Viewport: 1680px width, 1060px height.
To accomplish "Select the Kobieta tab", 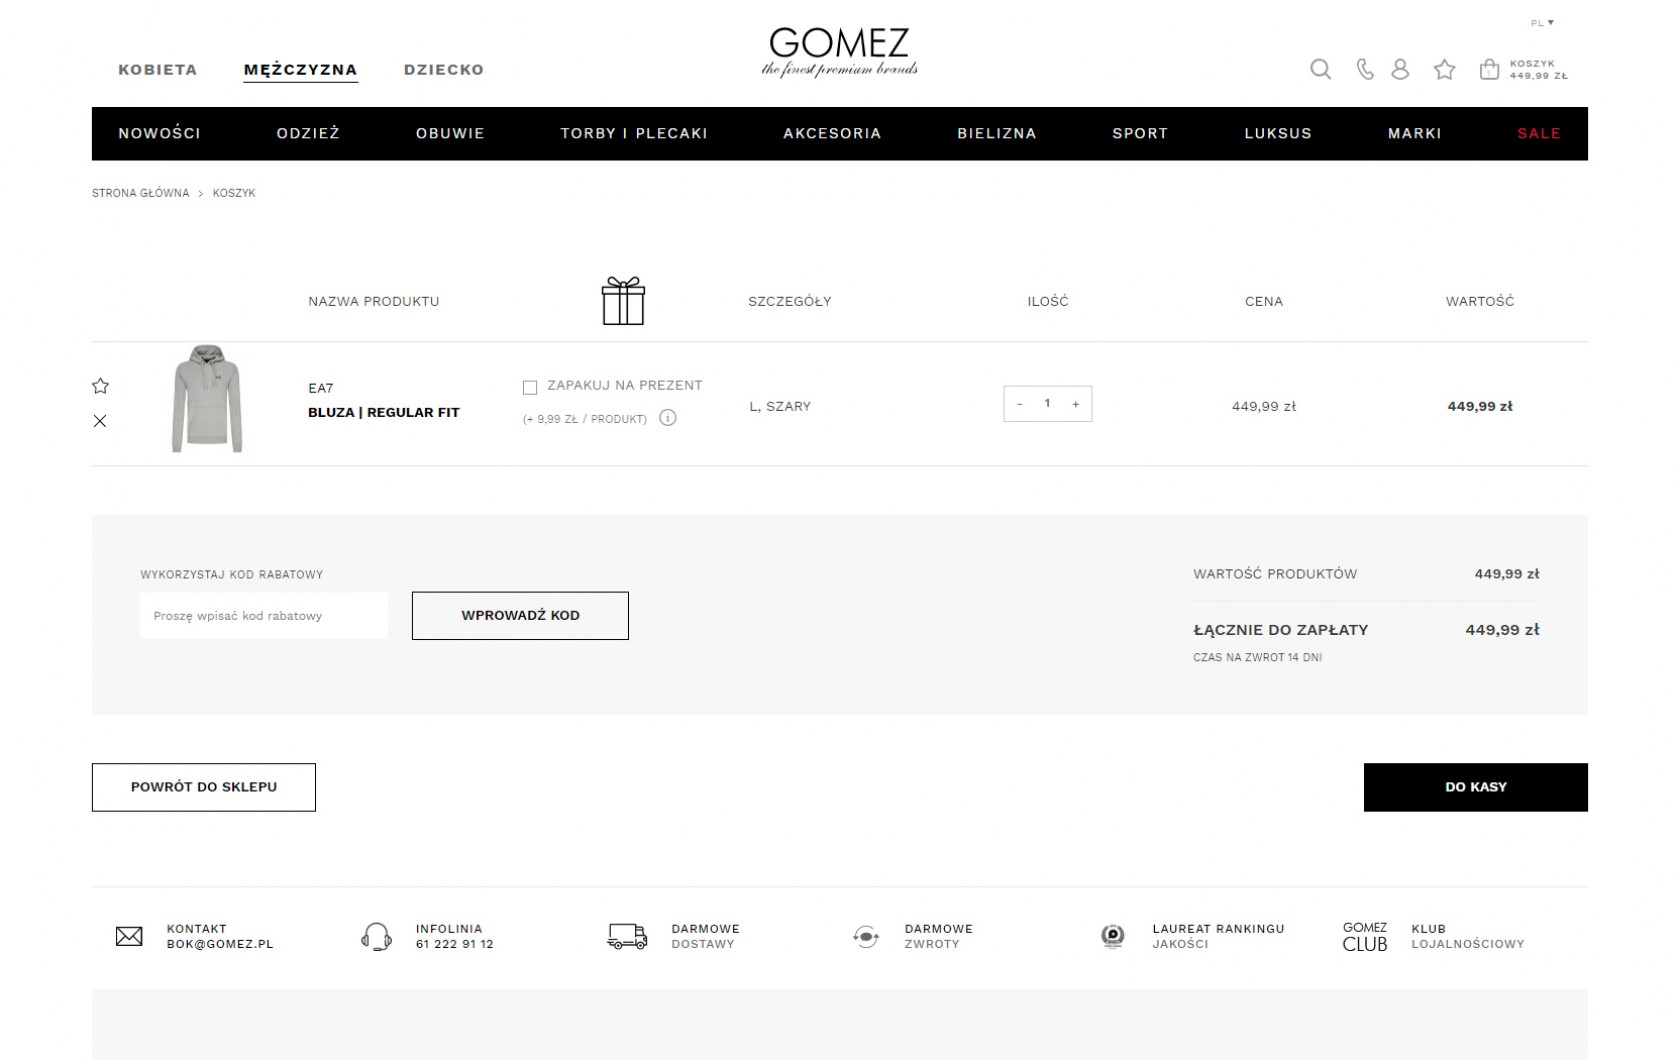I will [158, 70].
